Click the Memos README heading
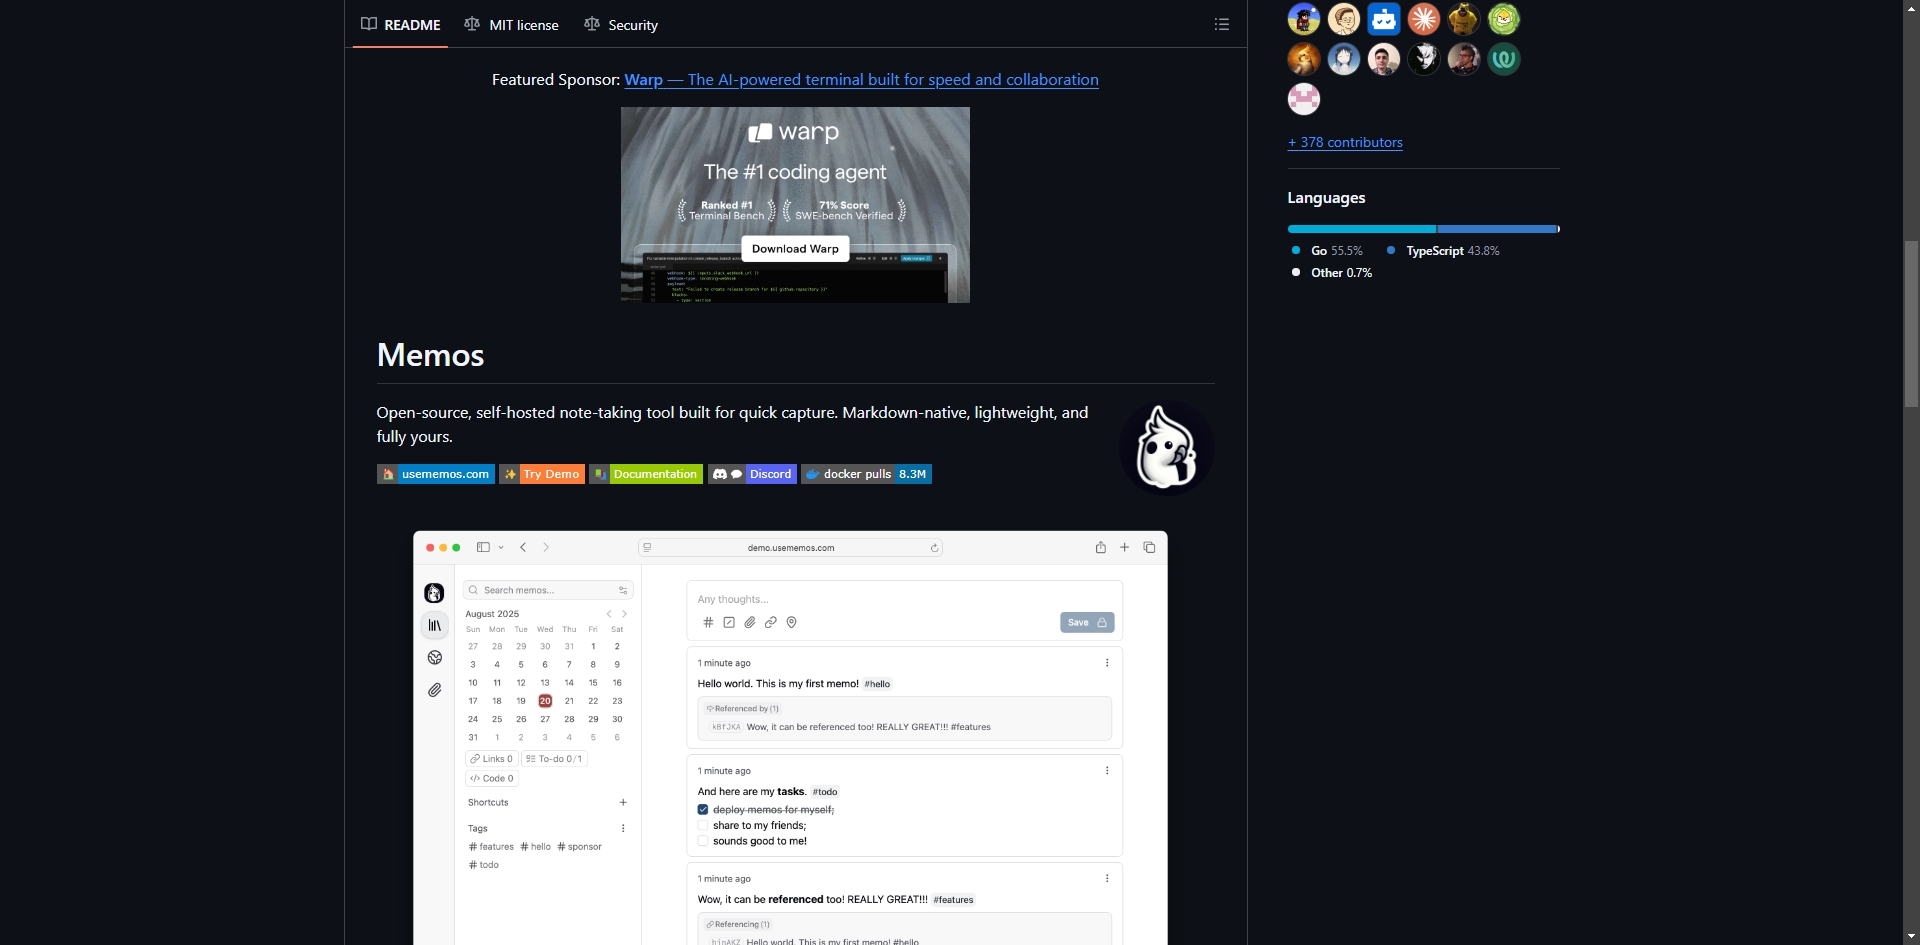The image size is (1920, 945). (430, 355)
